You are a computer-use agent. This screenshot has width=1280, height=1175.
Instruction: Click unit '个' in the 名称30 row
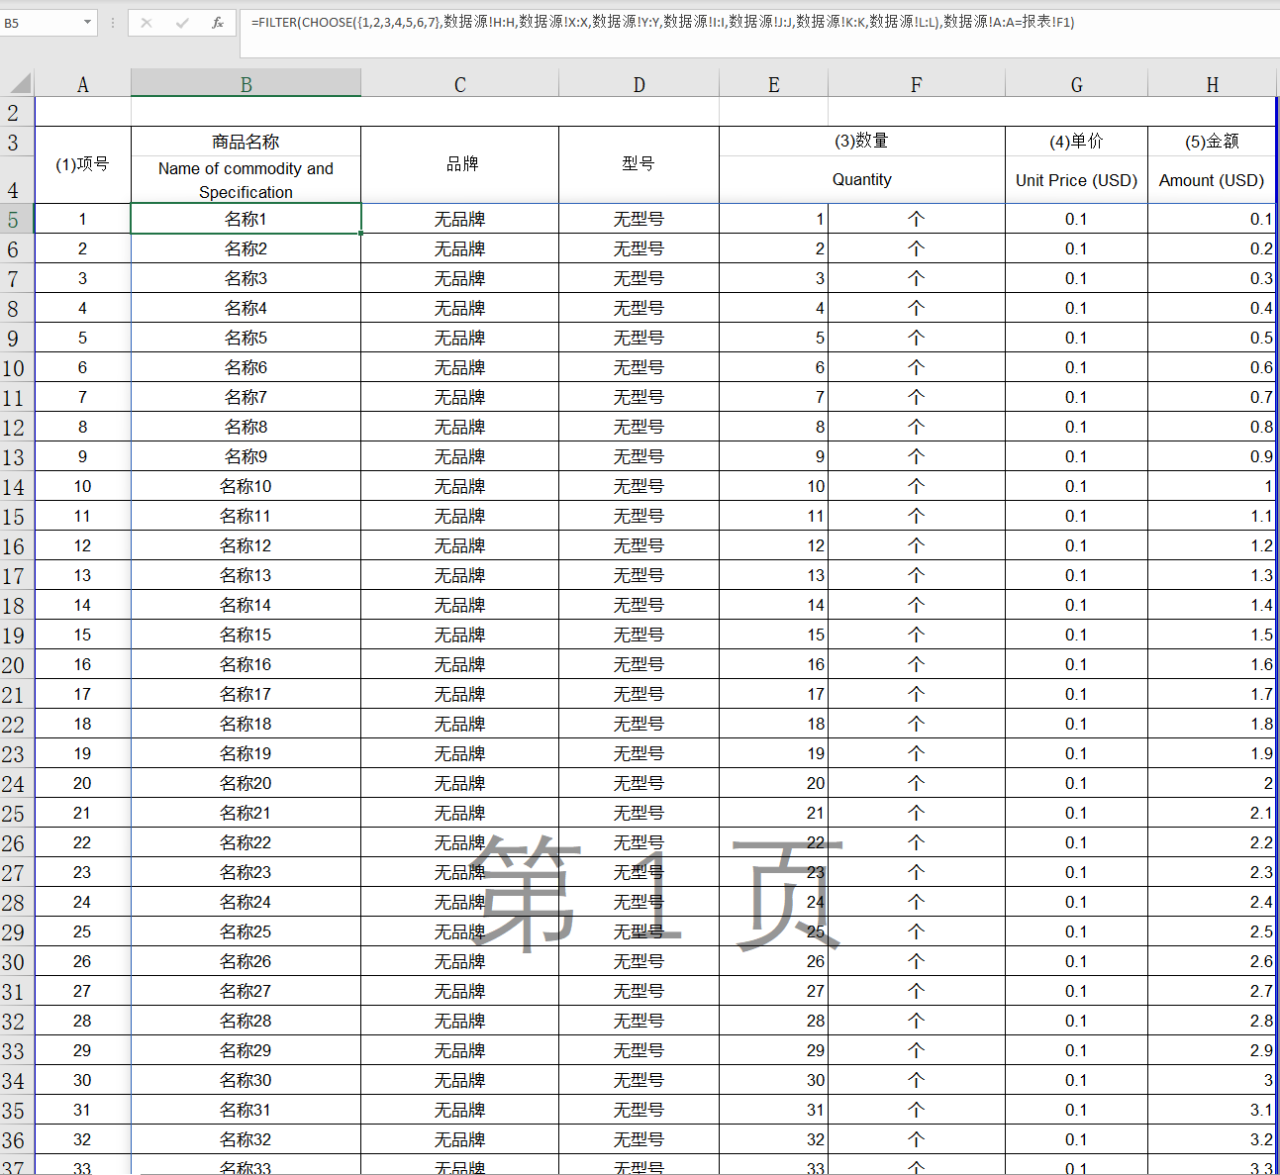point(916,1080)
